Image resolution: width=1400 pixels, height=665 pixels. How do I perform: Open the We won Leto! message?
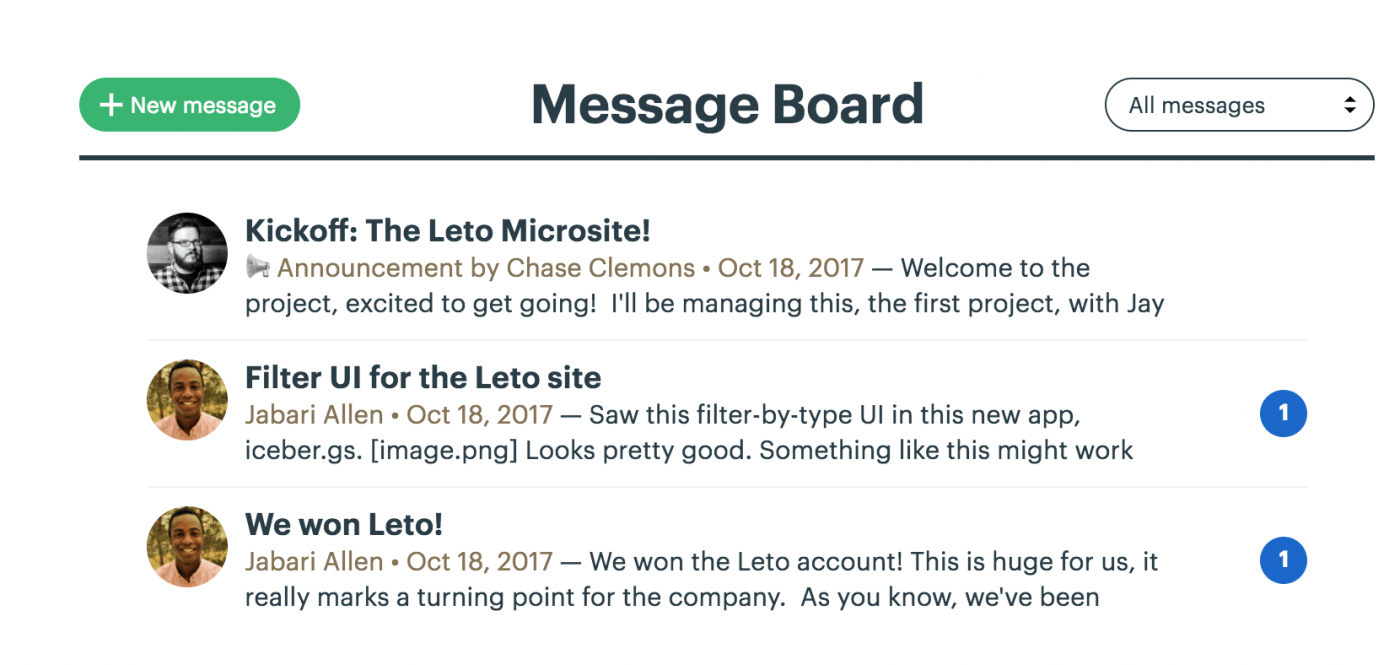click(x=343, y=524)
